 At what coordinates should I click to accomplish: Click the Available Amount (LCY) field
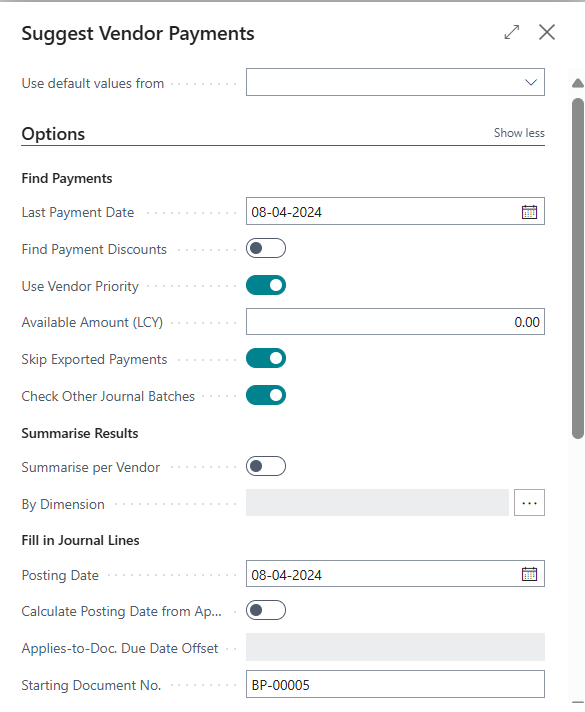(395, 322)
